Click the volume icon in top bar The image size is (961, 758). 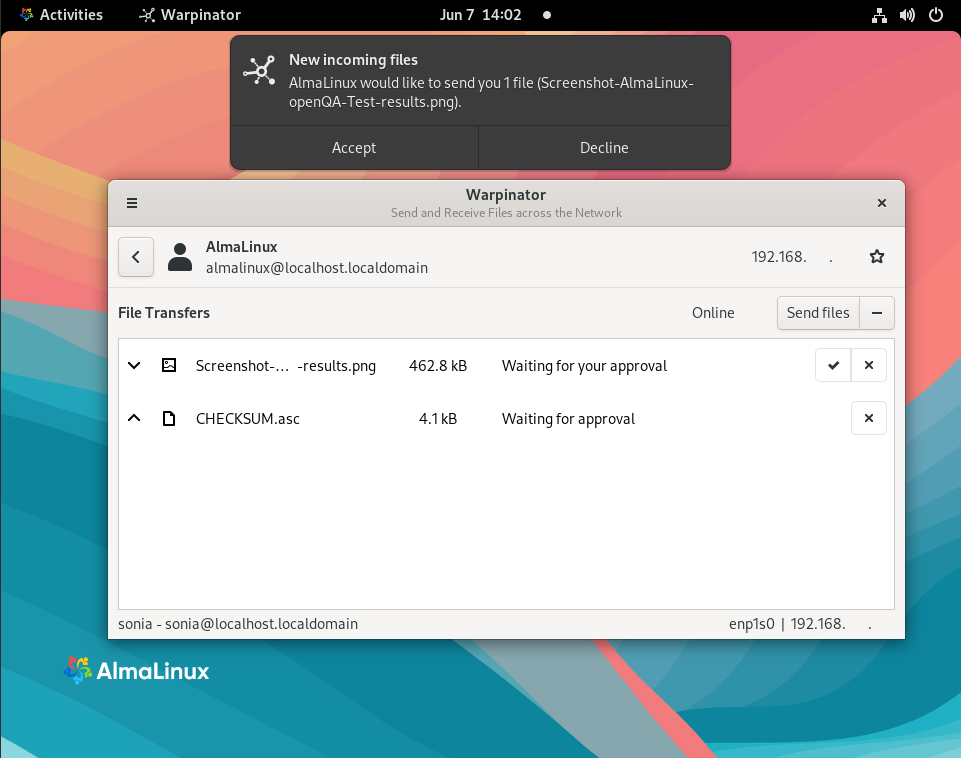pyautogui.click(x=907, y=15)
